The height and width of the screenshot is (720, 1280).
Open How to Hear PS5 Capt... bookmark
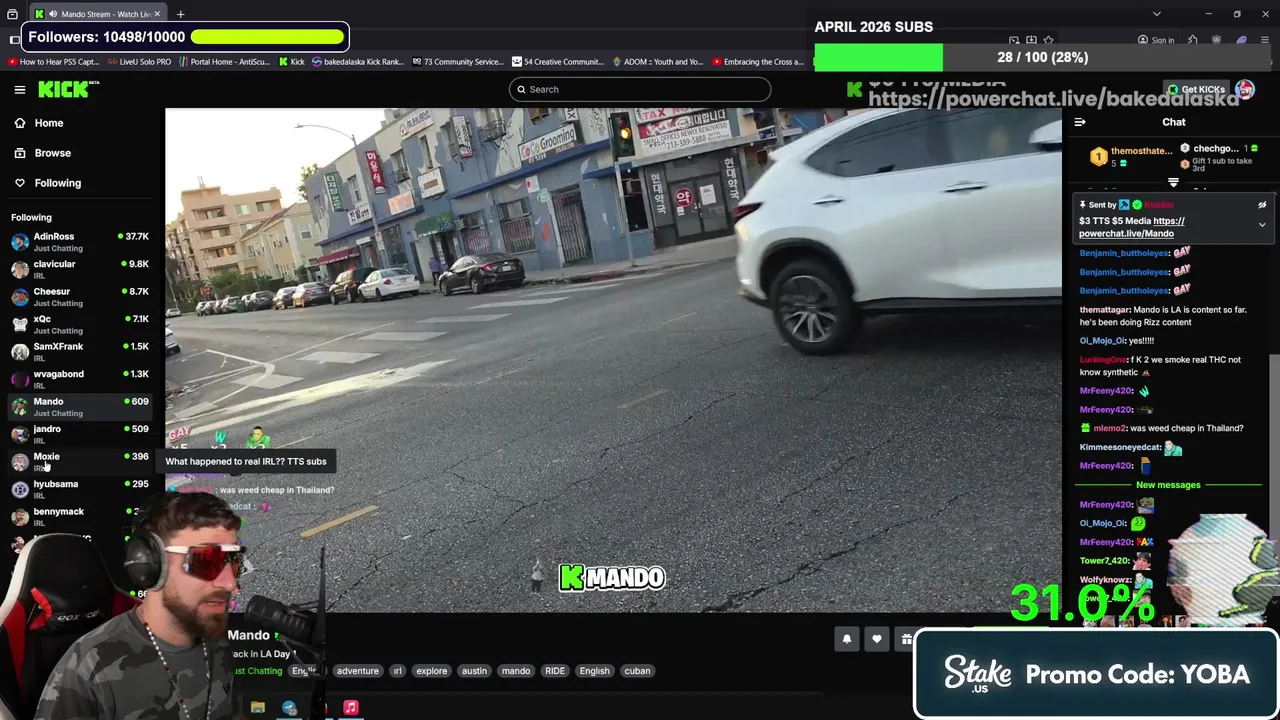pyautogui.click(x=54, y=62)
